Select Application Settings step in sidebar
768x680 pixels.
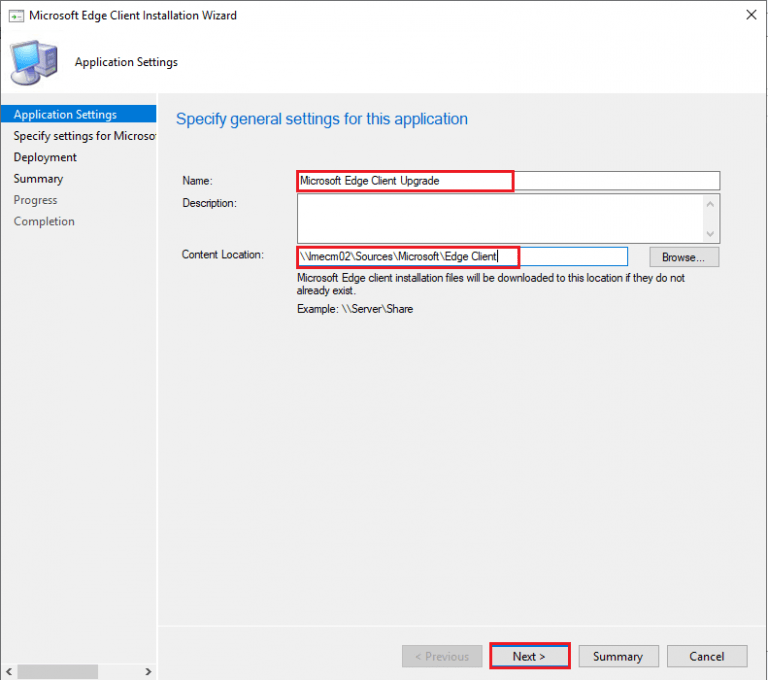click(x=79, y=114)
